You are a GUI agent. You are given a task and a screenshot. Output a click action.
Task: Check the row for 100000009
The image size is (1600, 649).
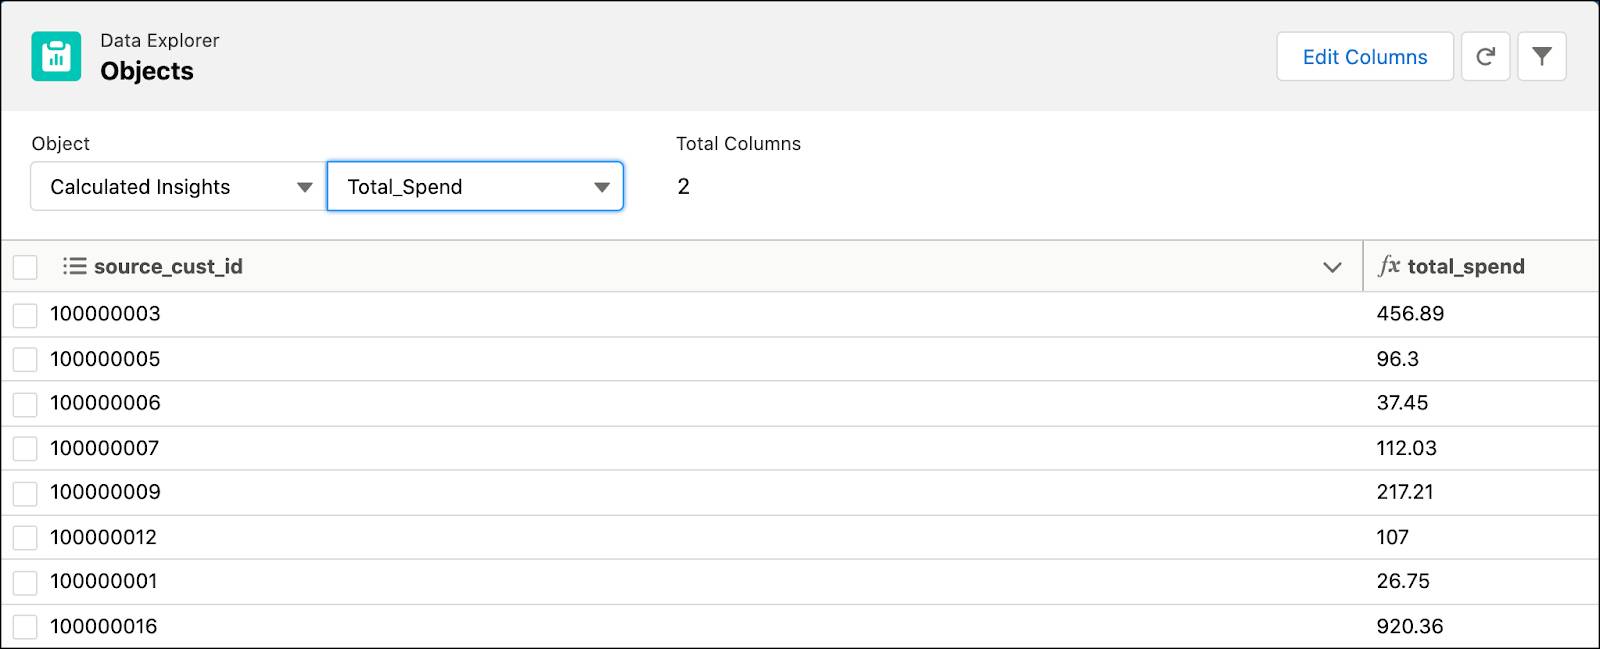[25, 493]
